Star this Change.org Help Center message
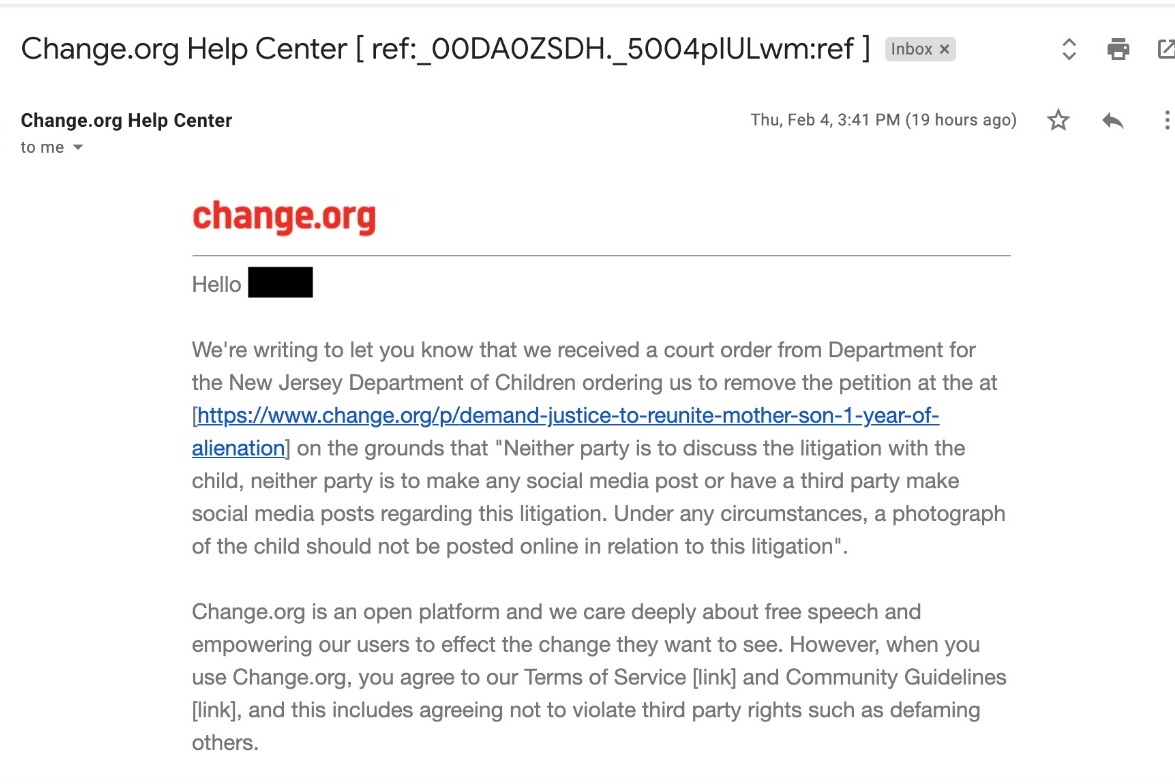1175x784 pixels. click(x=1058, y=121)
